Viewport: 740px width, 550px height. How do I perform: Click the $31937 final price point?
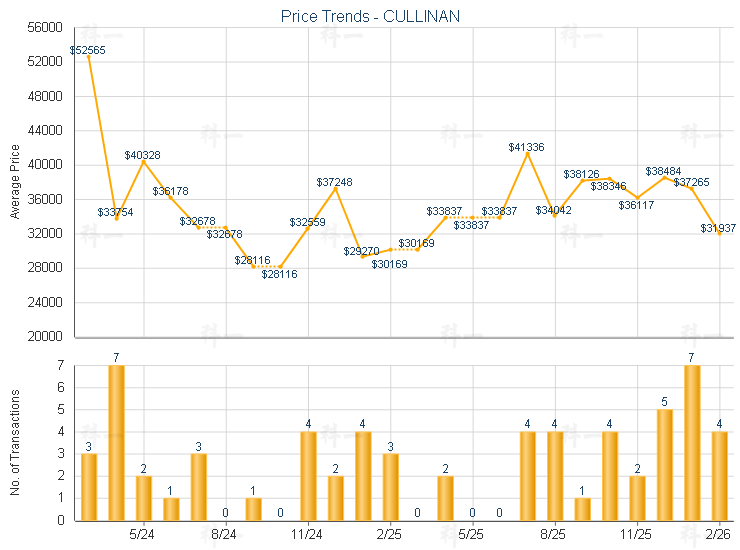(x=720, y=234)
